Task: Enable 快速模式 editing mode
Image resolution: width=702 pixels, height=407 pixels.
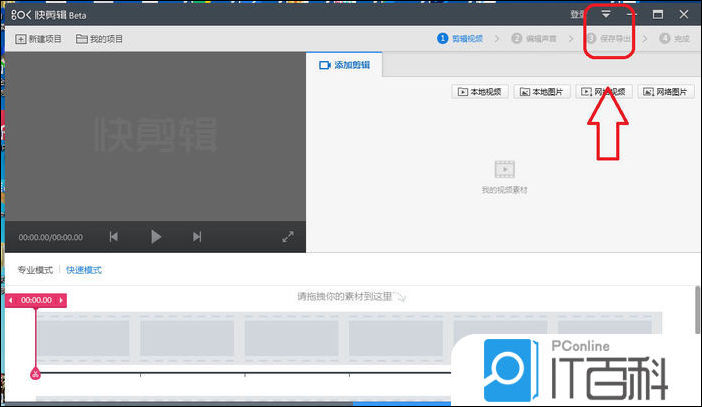Action: pos(84,270)
